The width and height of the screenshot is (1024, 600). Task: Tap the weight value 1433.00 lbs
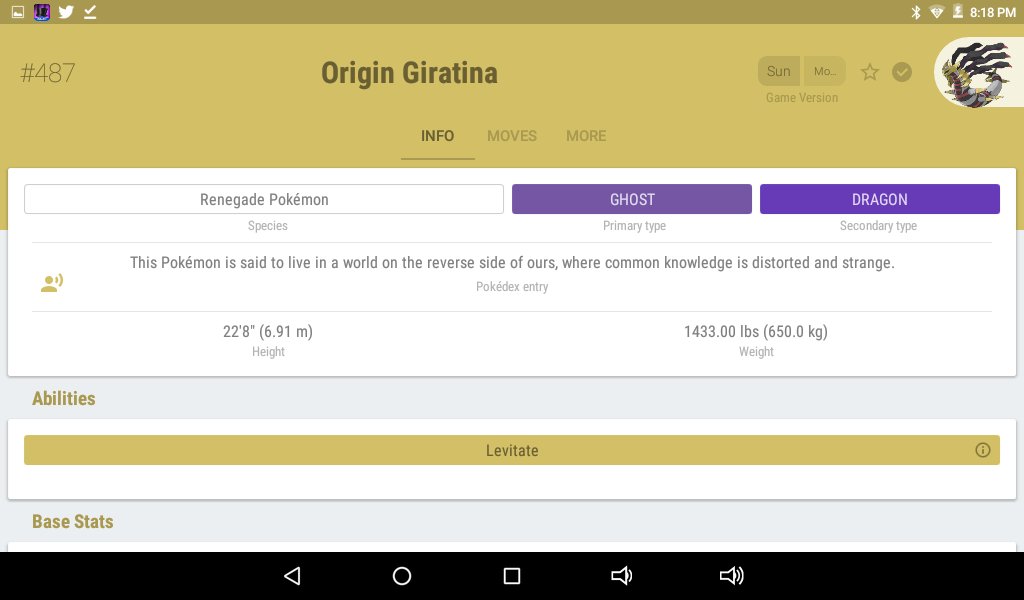click(x=756, y=331)
